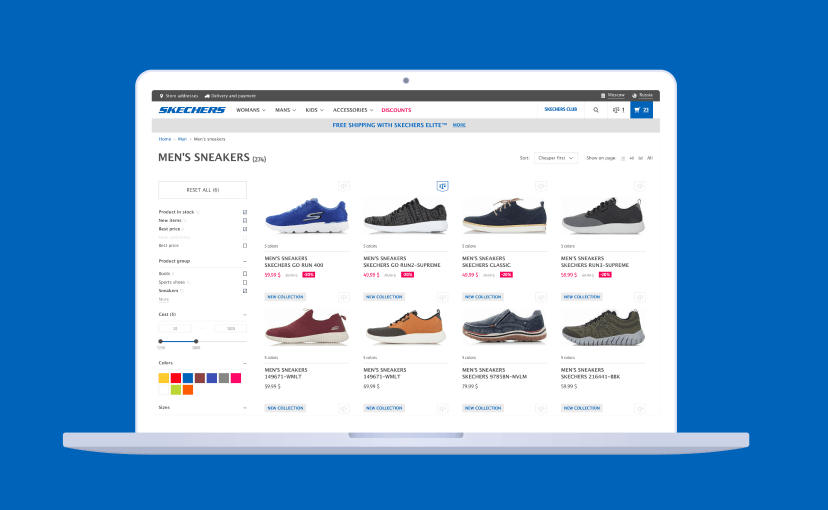Collapse the Sizes filter section
This screenshot has width=828, height=510.
pyautogui.click(x=245, y=408)
